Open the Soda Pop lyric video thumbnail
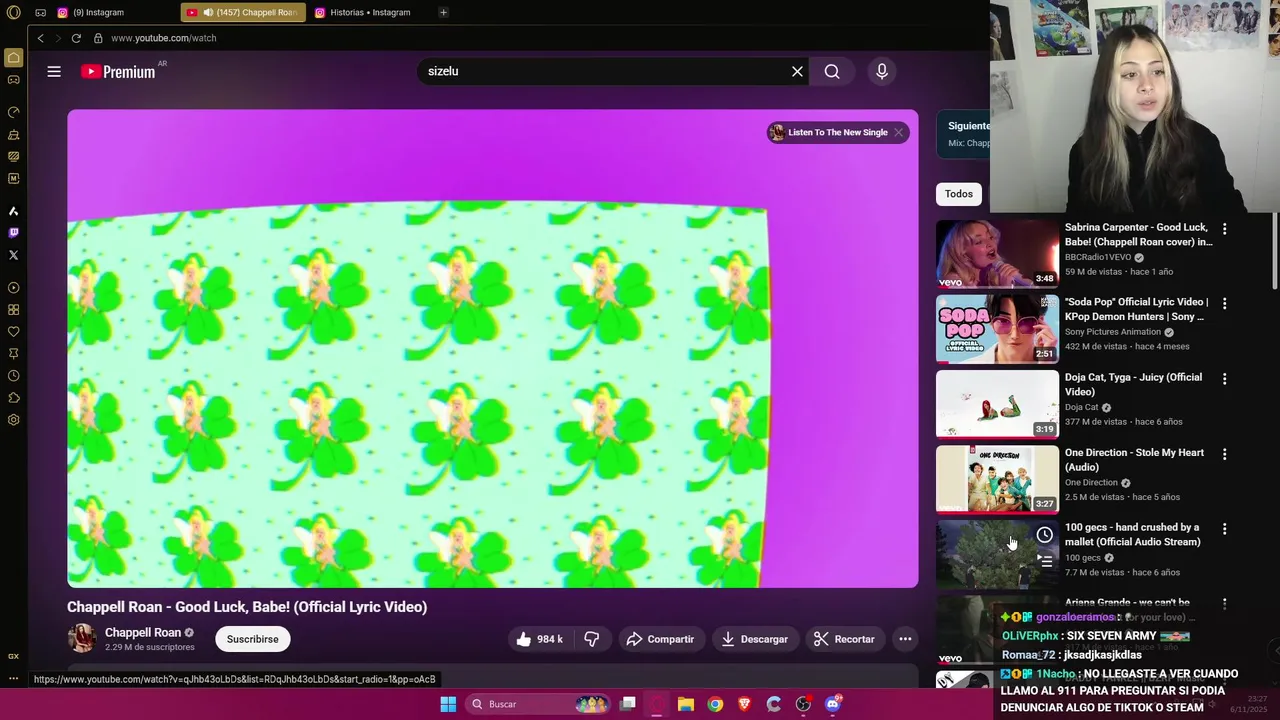The image size is (1280, 720). click(x=997, y=328)
